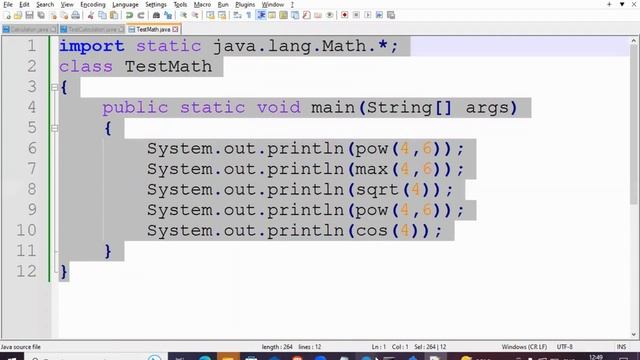Open the user defined language icon

click(272, 15)
